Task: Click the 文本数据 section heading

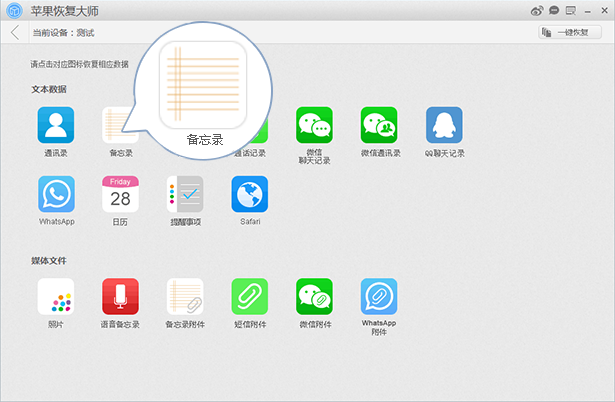Action: pos(49,89)
